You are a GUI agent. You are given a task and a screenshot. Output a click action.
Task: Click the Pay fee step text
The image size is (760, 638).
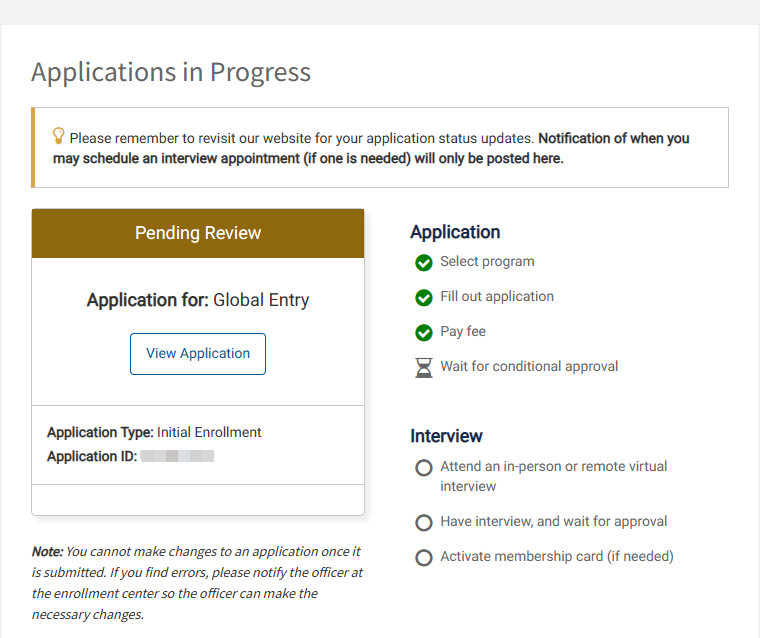click(x=463, y=332)
